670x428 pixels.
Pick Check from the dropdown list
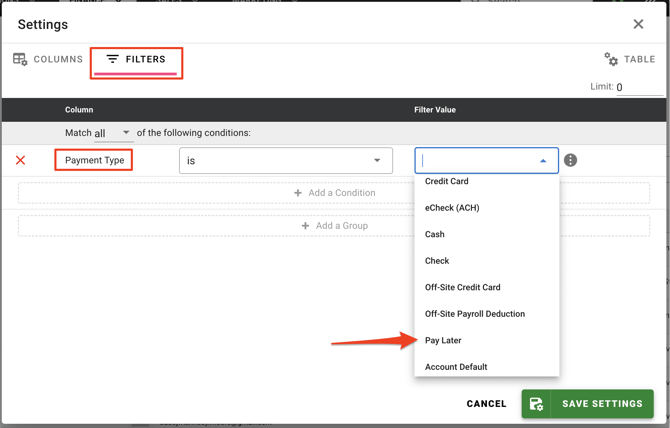coord(437,261)
